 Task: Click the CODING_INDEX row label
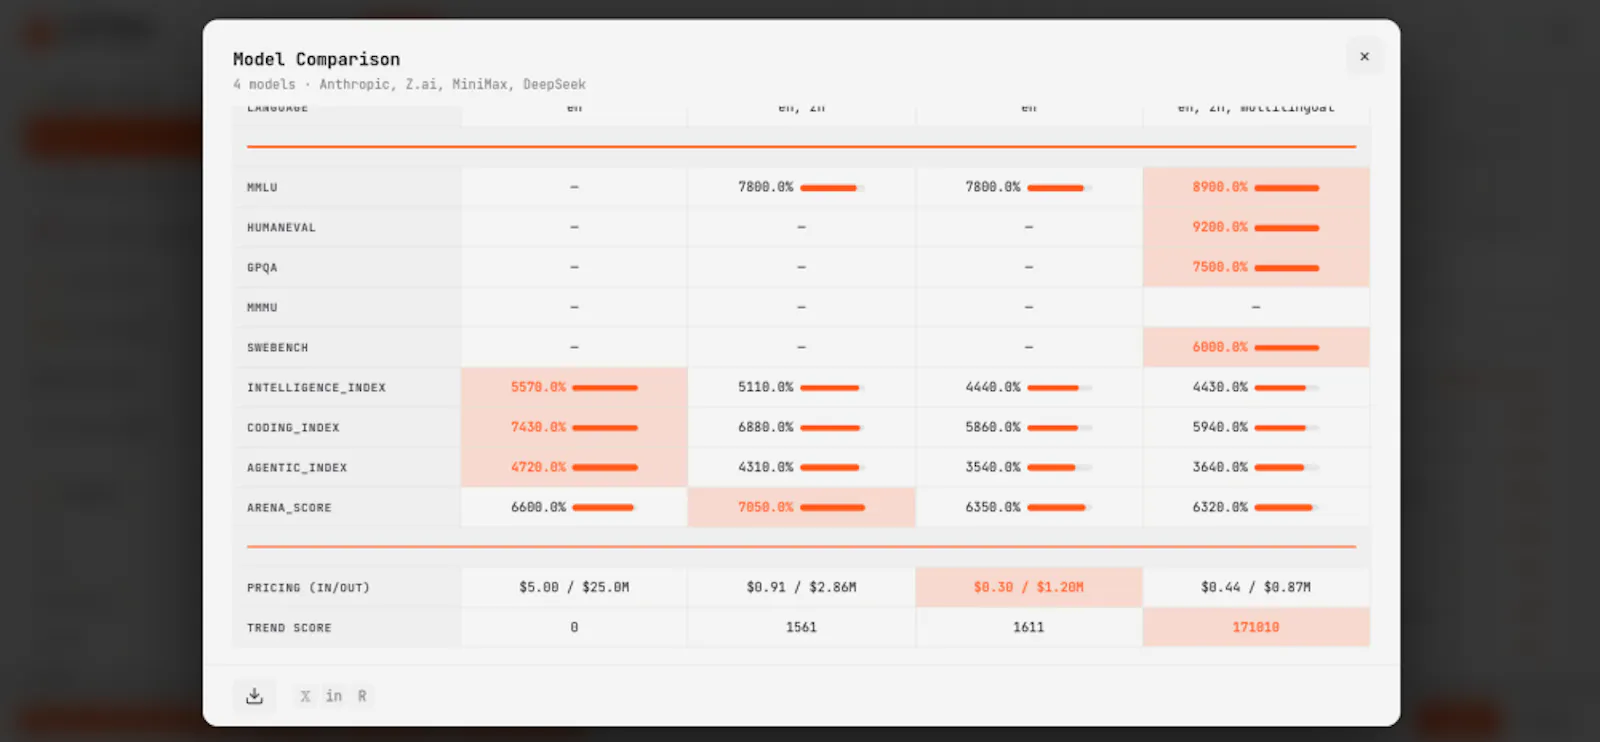(x=293, y=427)
